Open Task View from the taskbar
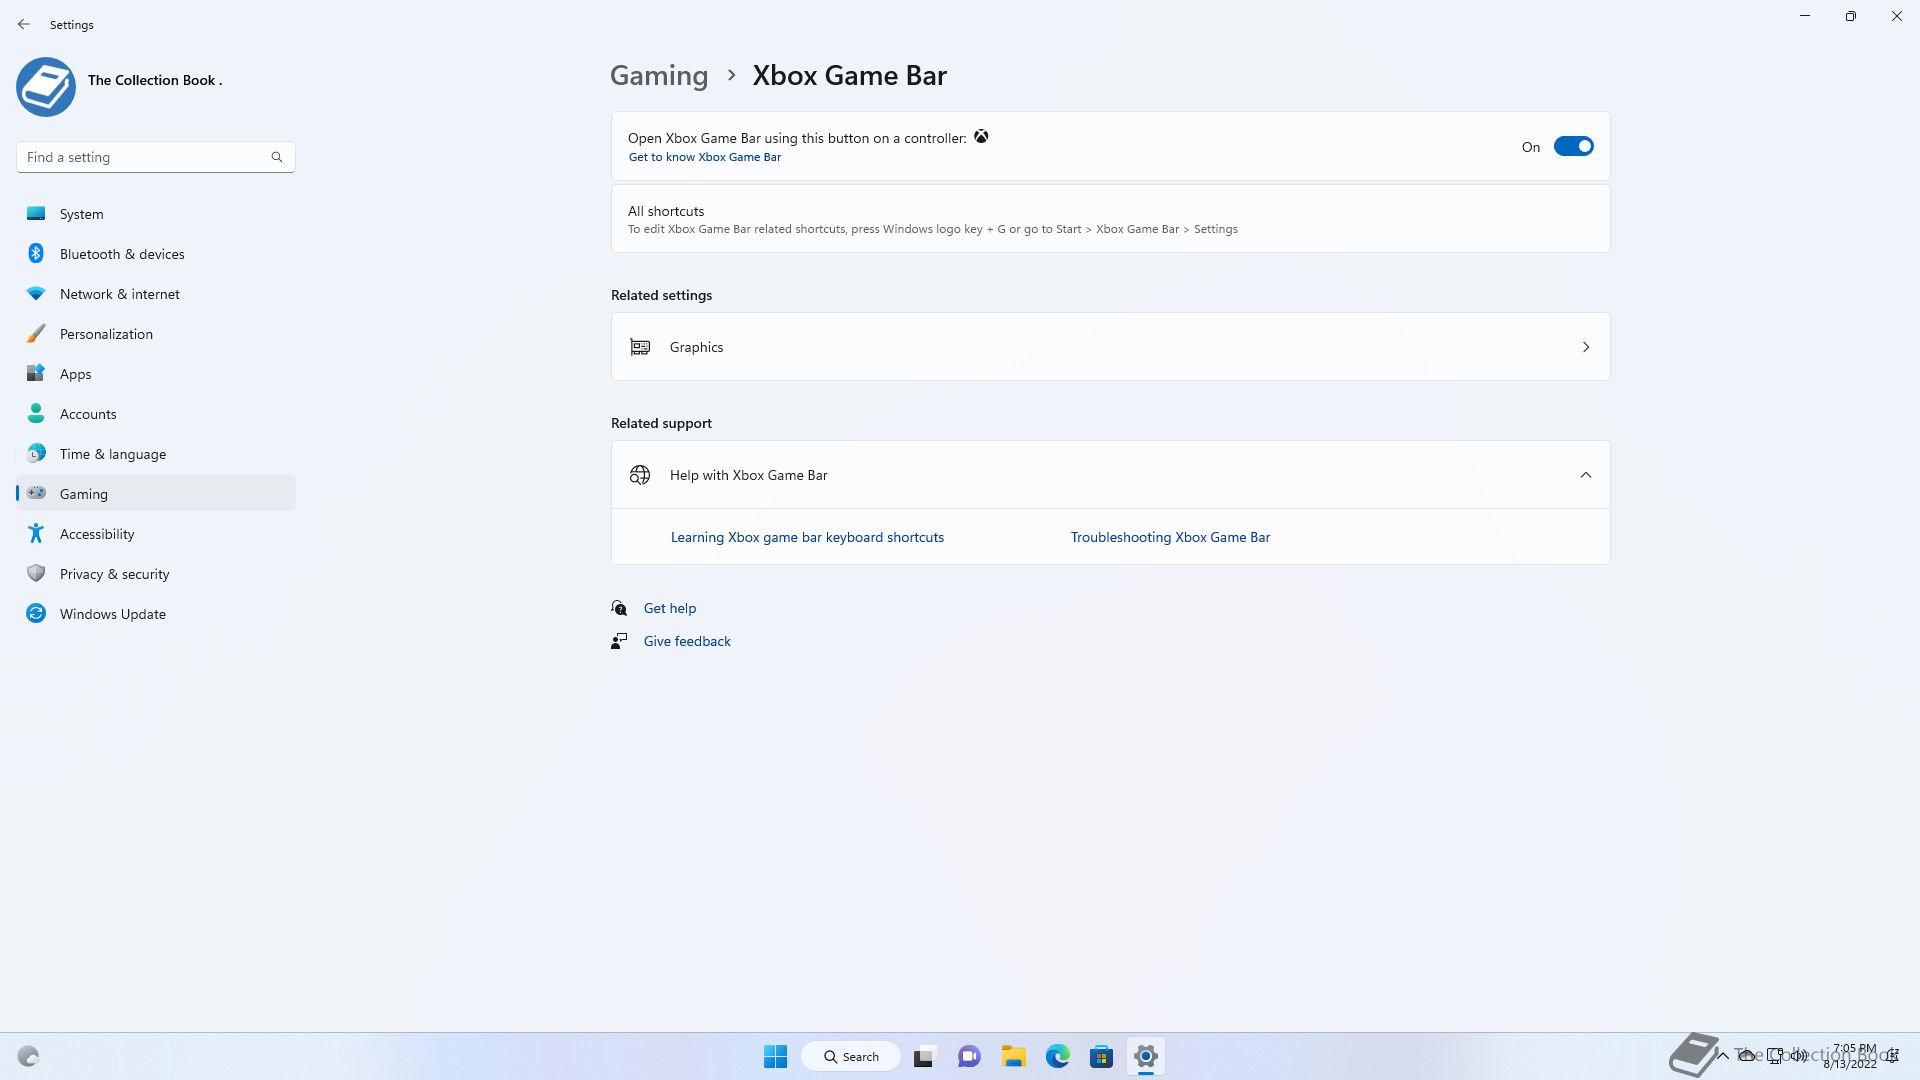The height and width of the screenshot is (1080, 1920). [x=924, y=1056]
